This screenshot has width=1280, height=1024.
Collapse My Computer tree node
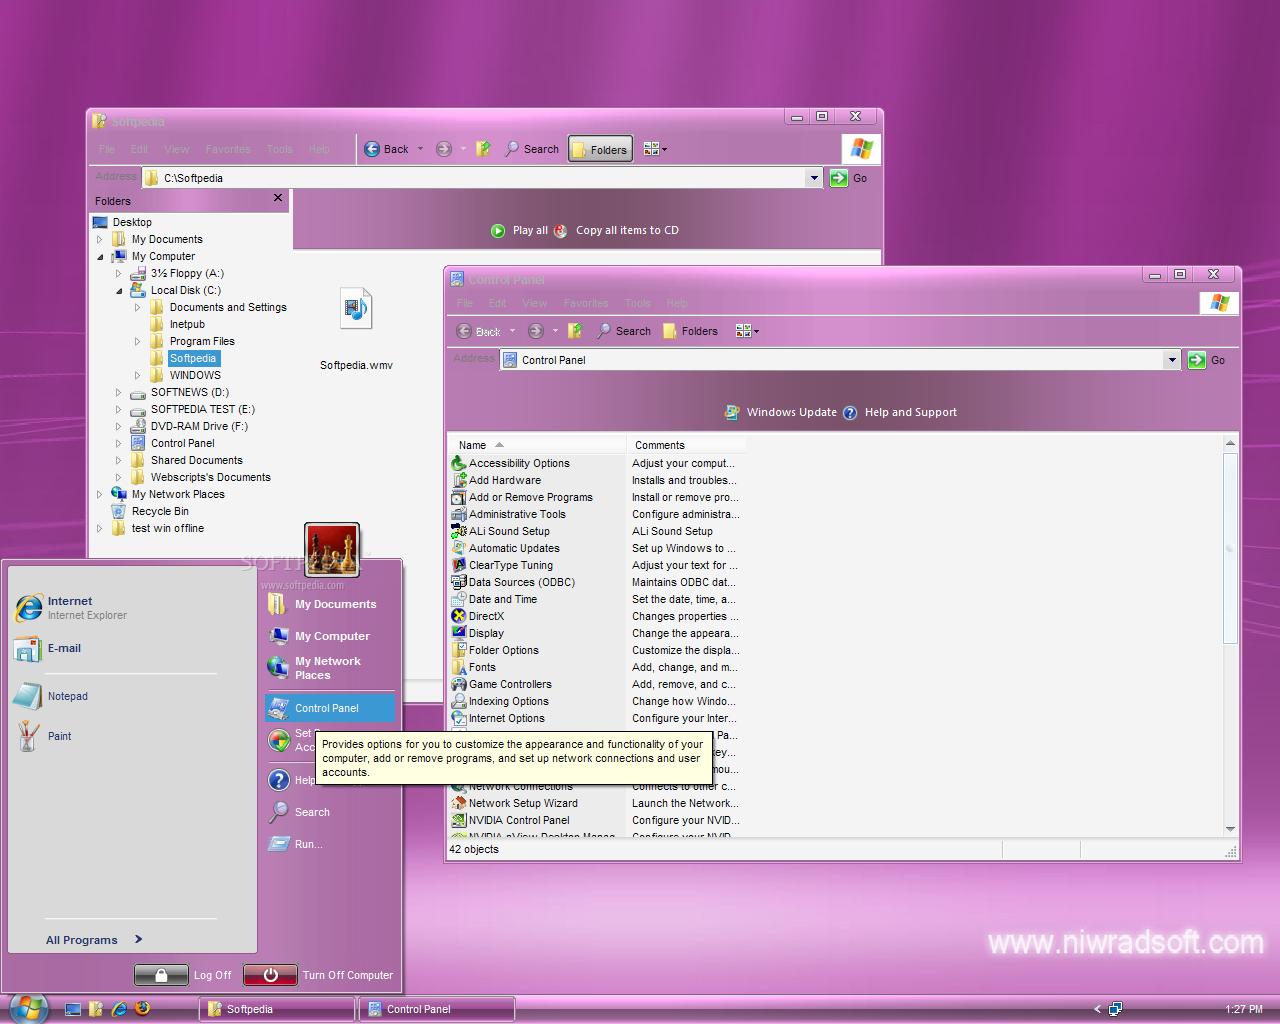(100, 257)
